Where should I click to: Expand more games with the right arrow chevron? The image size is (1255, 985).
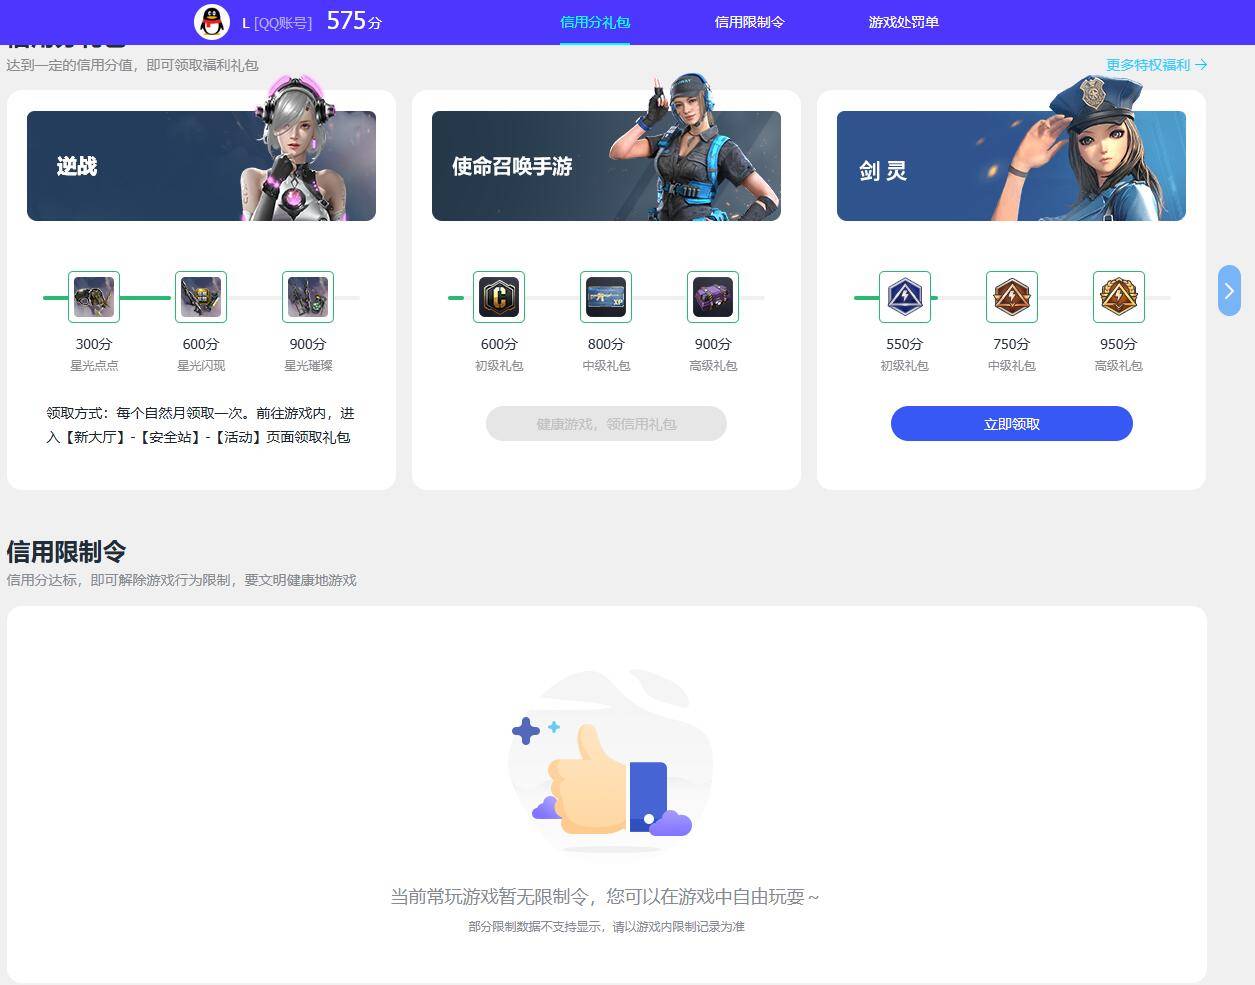(1229, 290)
